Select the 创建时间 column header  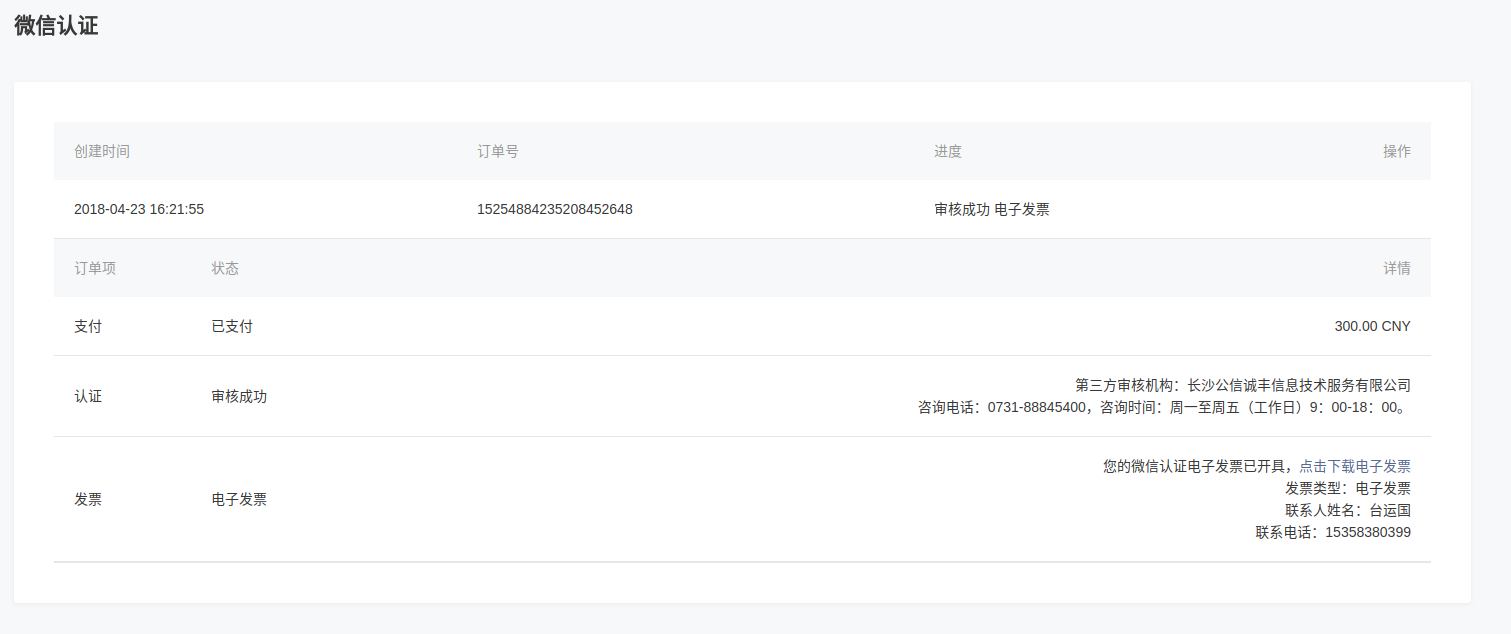[x=102, y=151]
